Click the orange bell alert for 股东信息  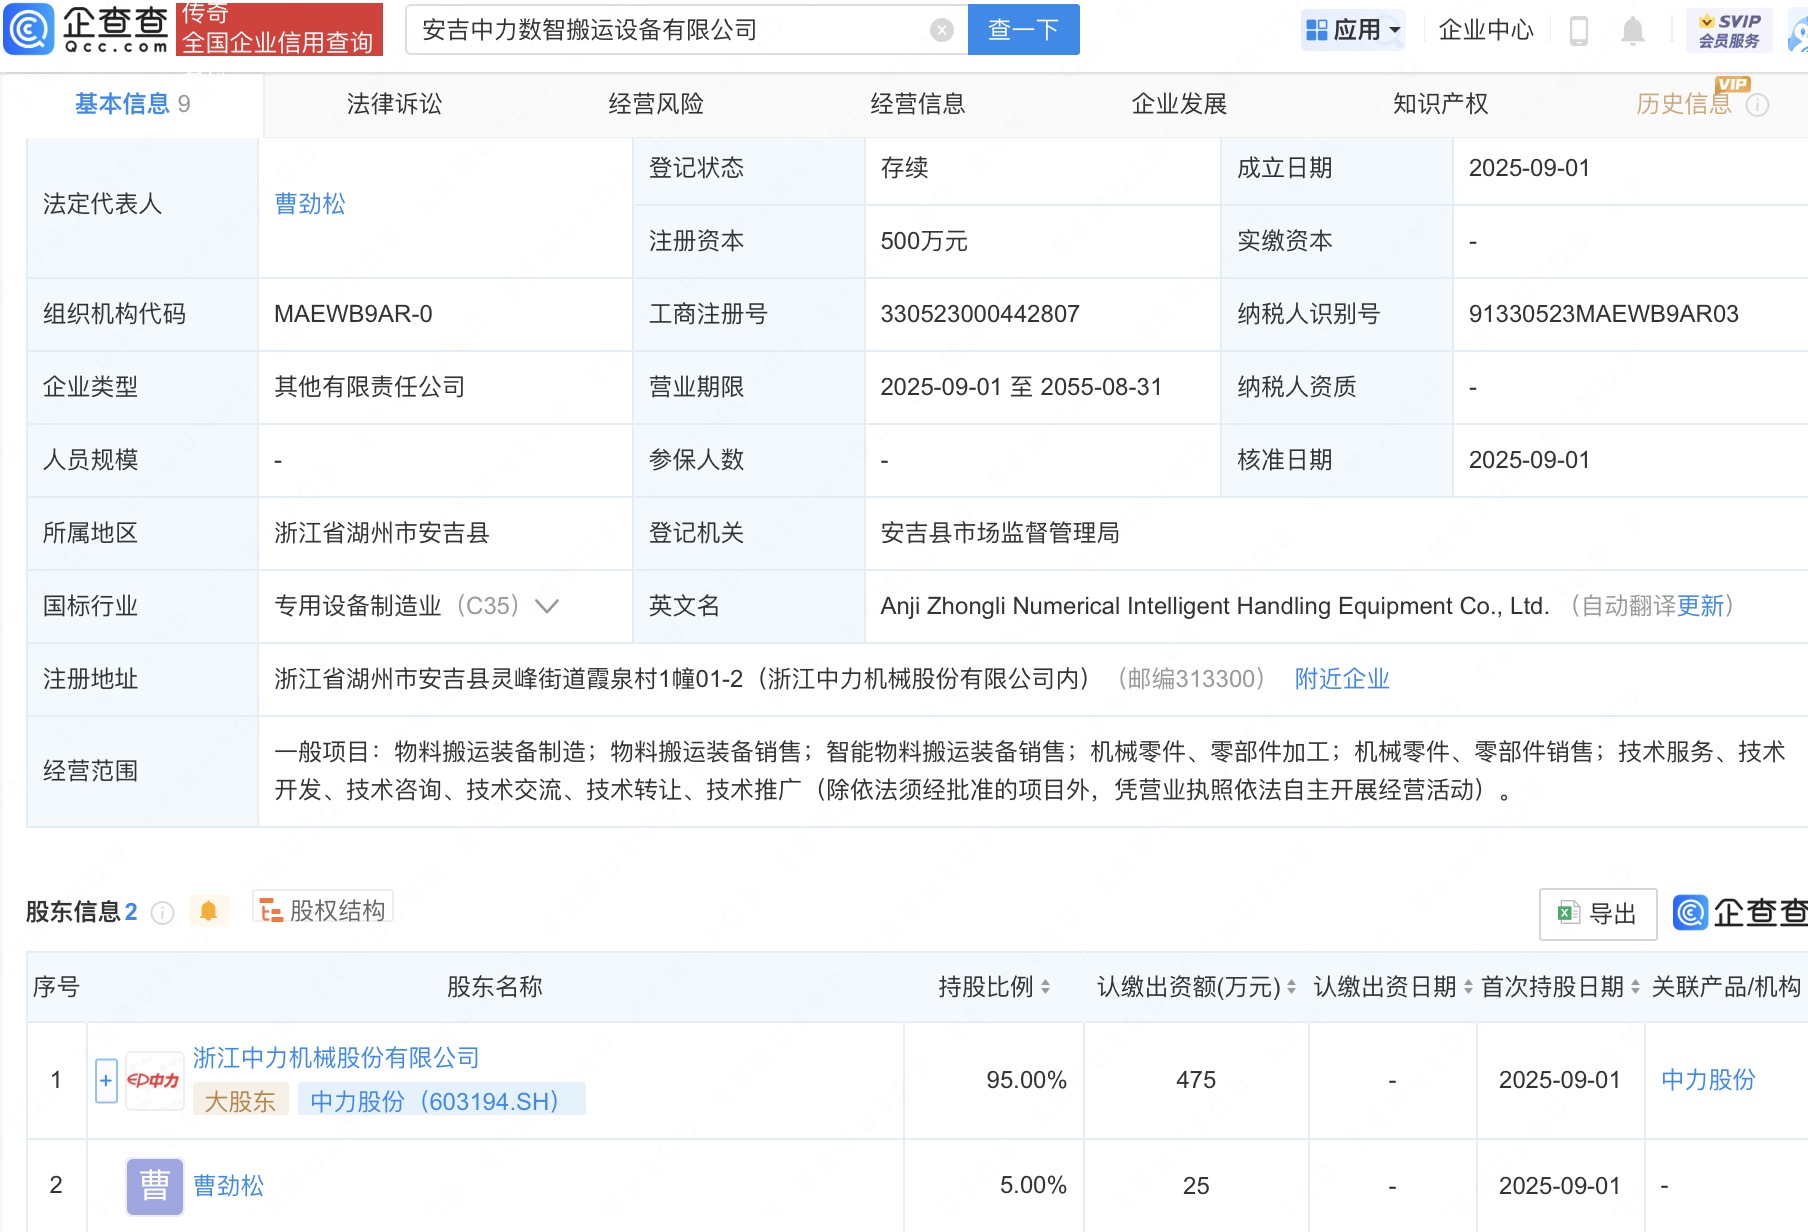coord(208,911)
